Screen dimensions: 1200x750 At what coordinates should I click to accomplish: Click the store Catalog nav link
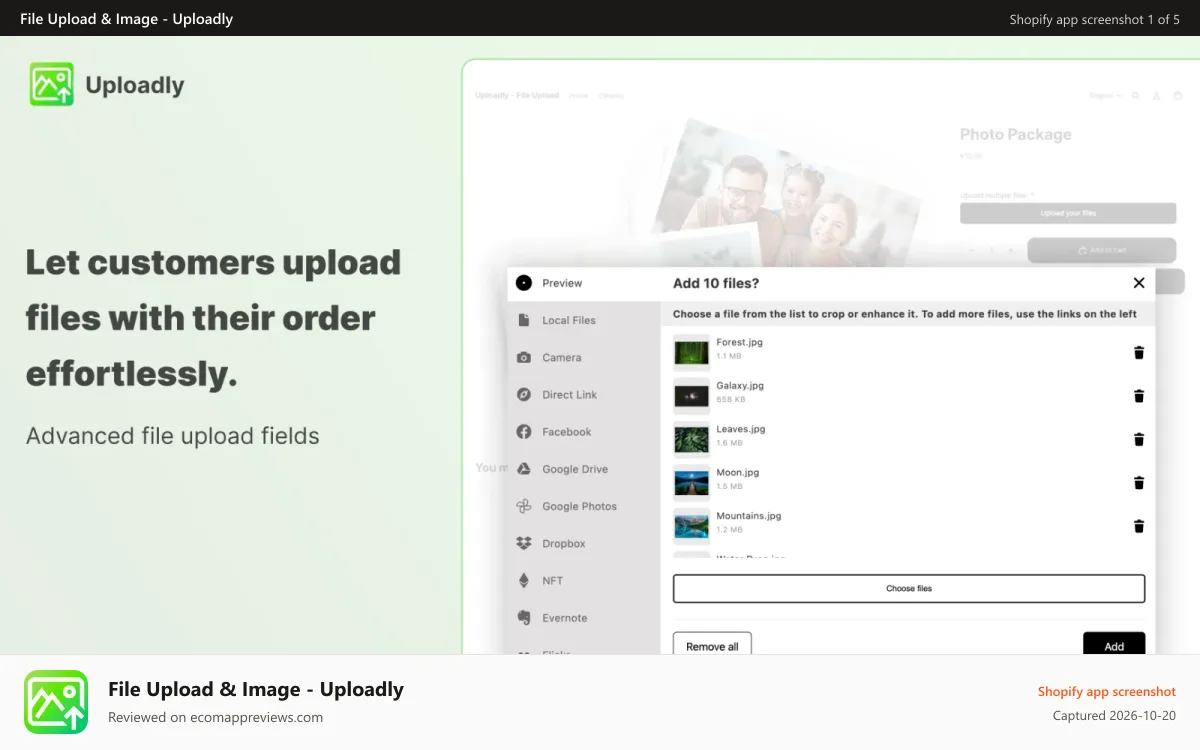pos(611,96)
